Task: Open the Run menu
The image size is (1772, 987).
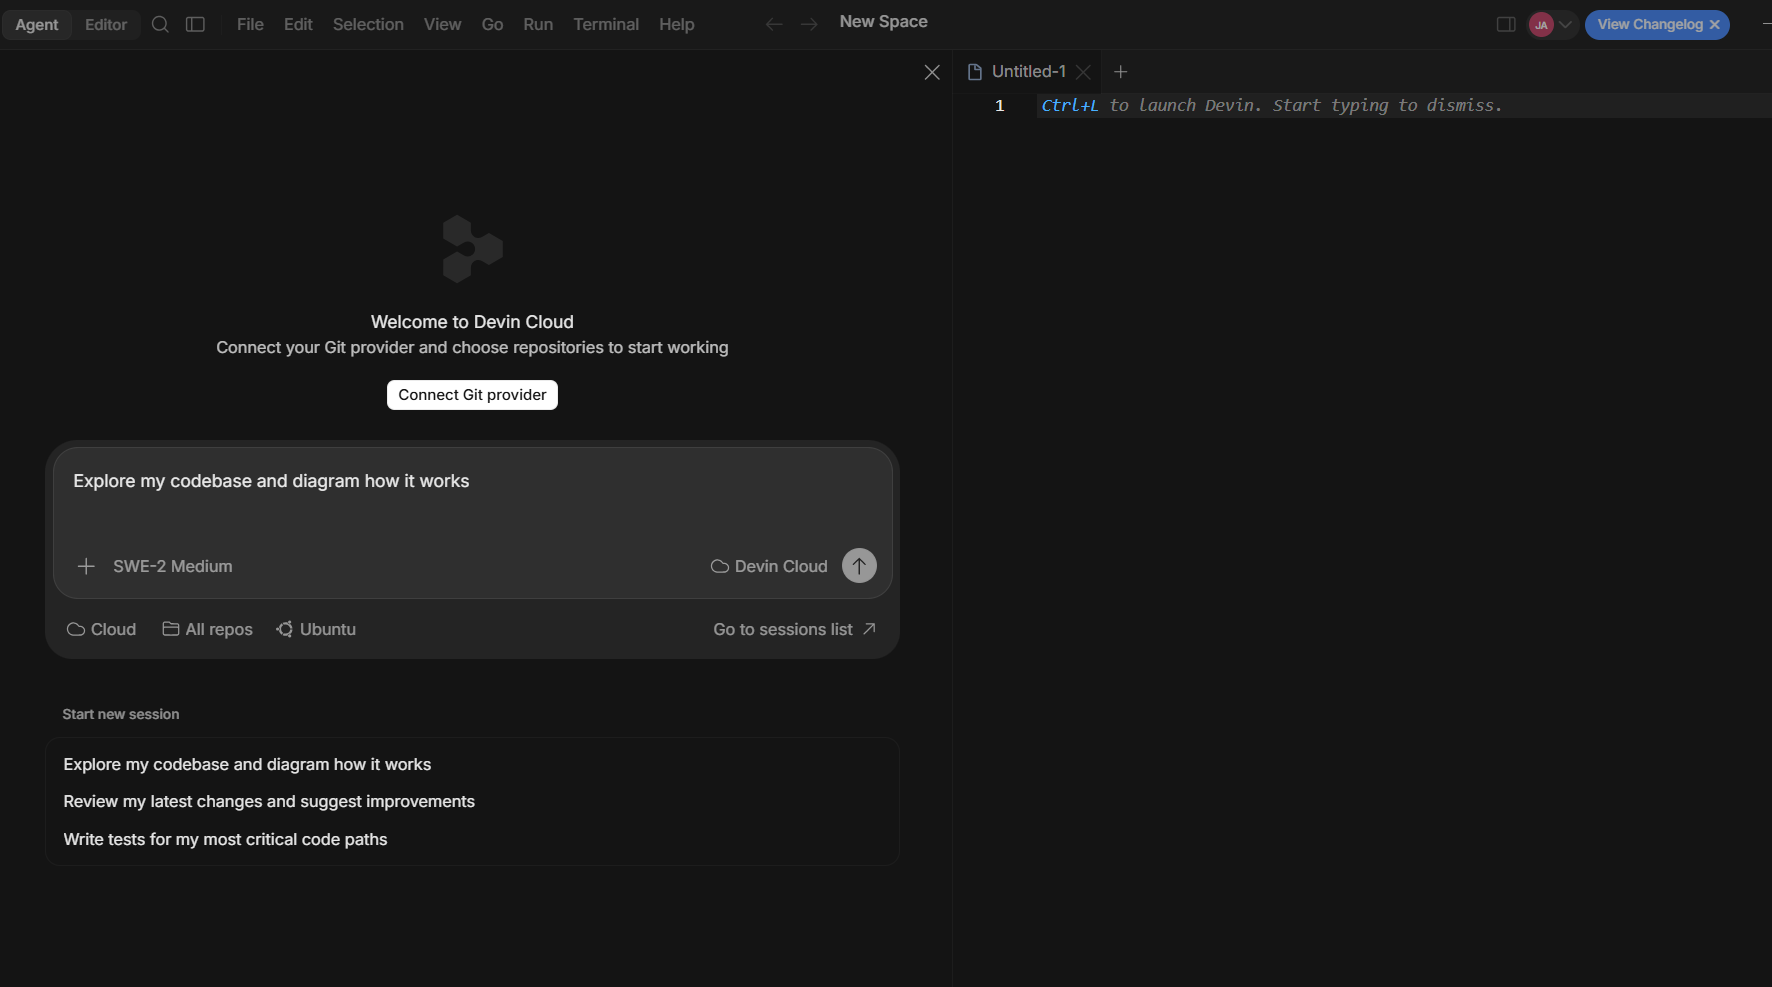Action: coord(538,24)
